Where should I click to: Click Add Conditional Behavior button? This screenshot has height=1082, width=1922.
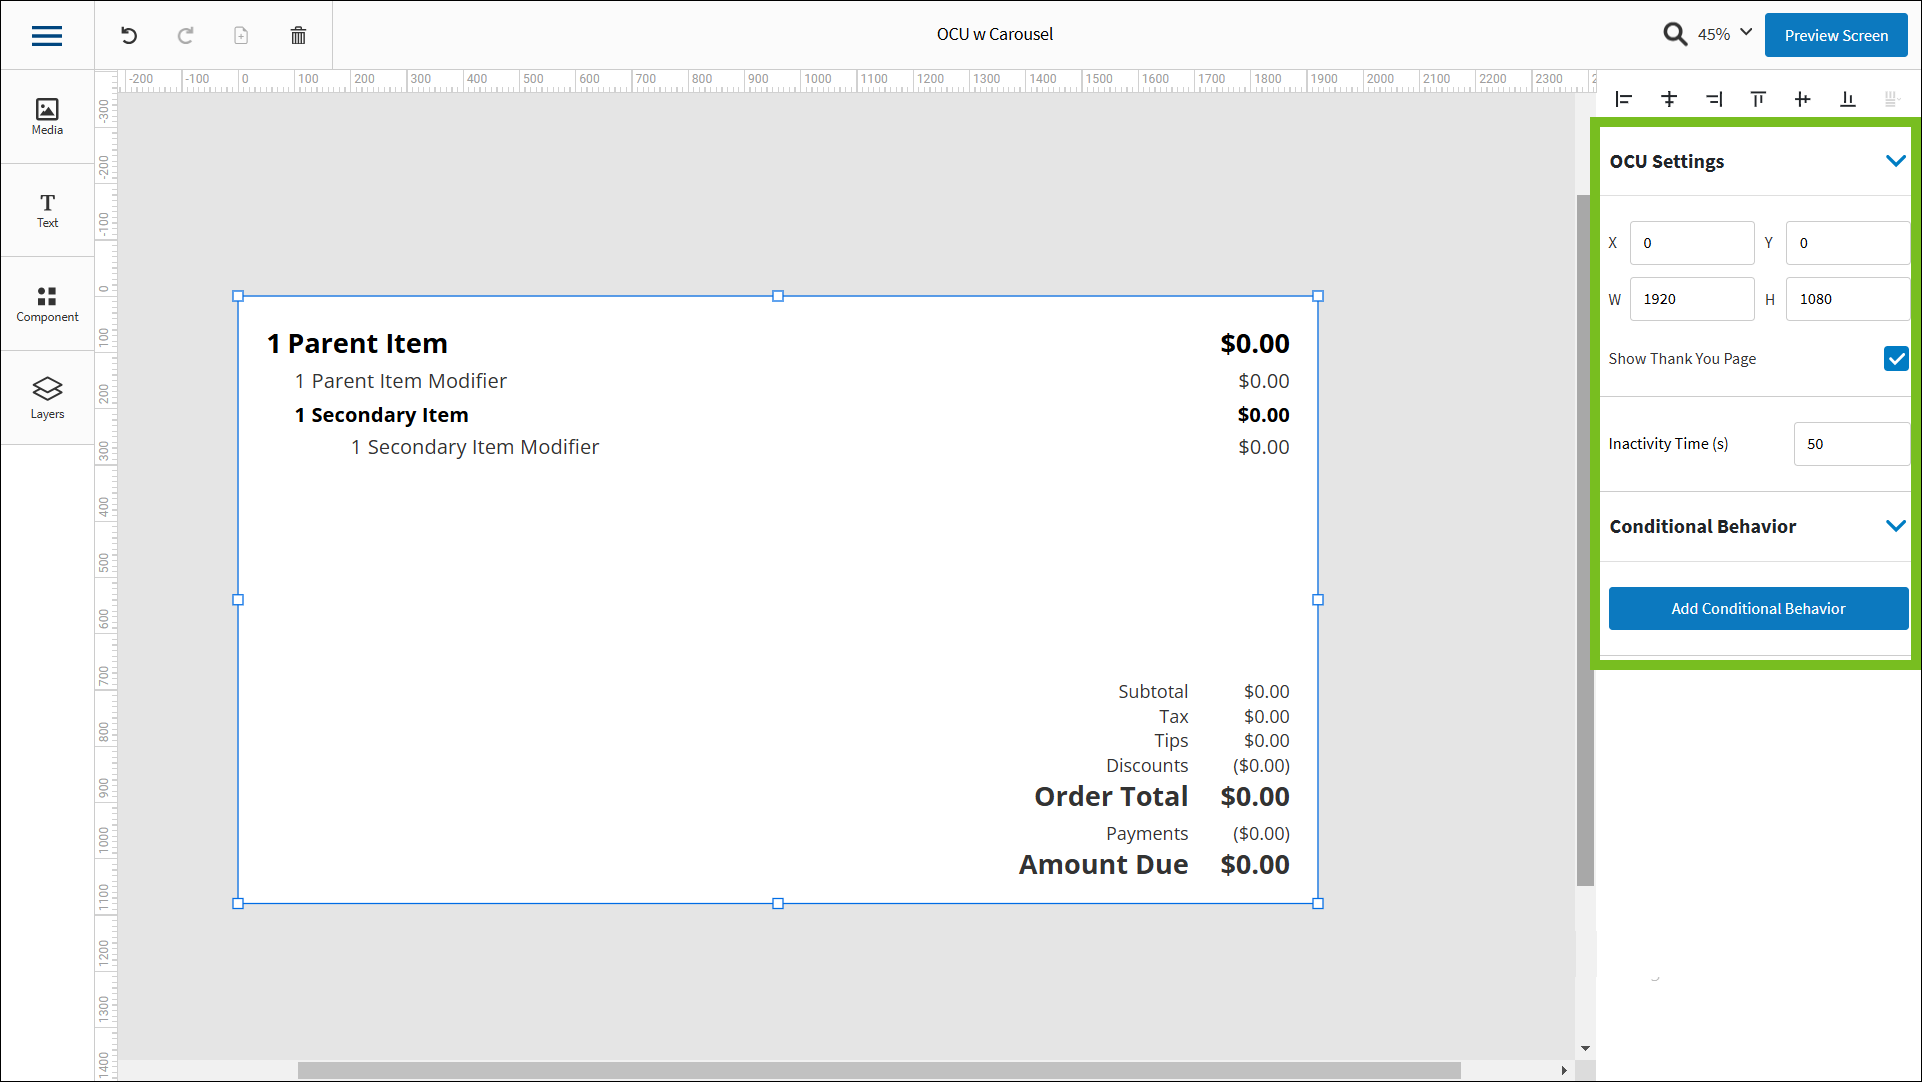[x=1758, y=608]
